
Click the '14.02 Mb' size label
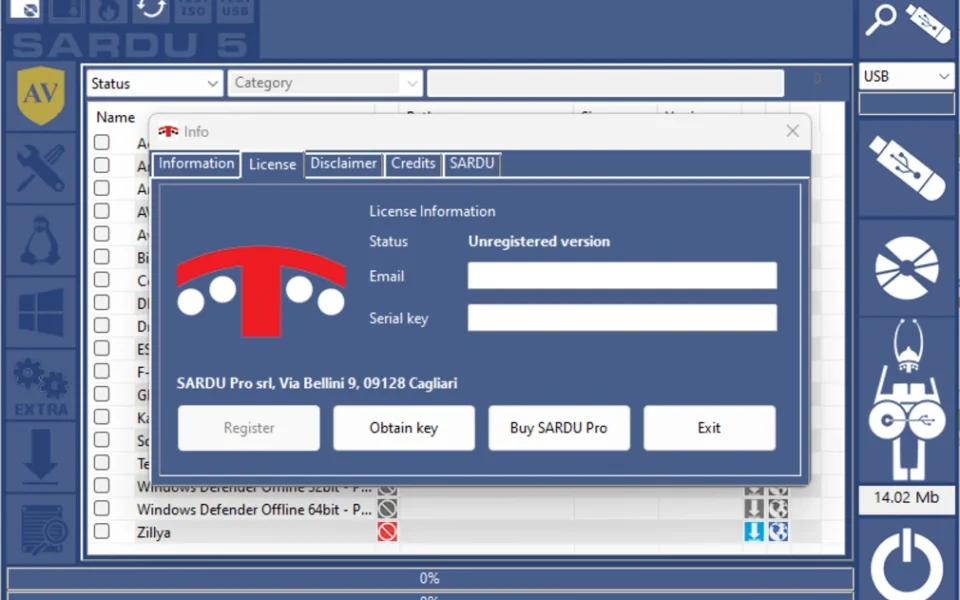pos(906,497)
